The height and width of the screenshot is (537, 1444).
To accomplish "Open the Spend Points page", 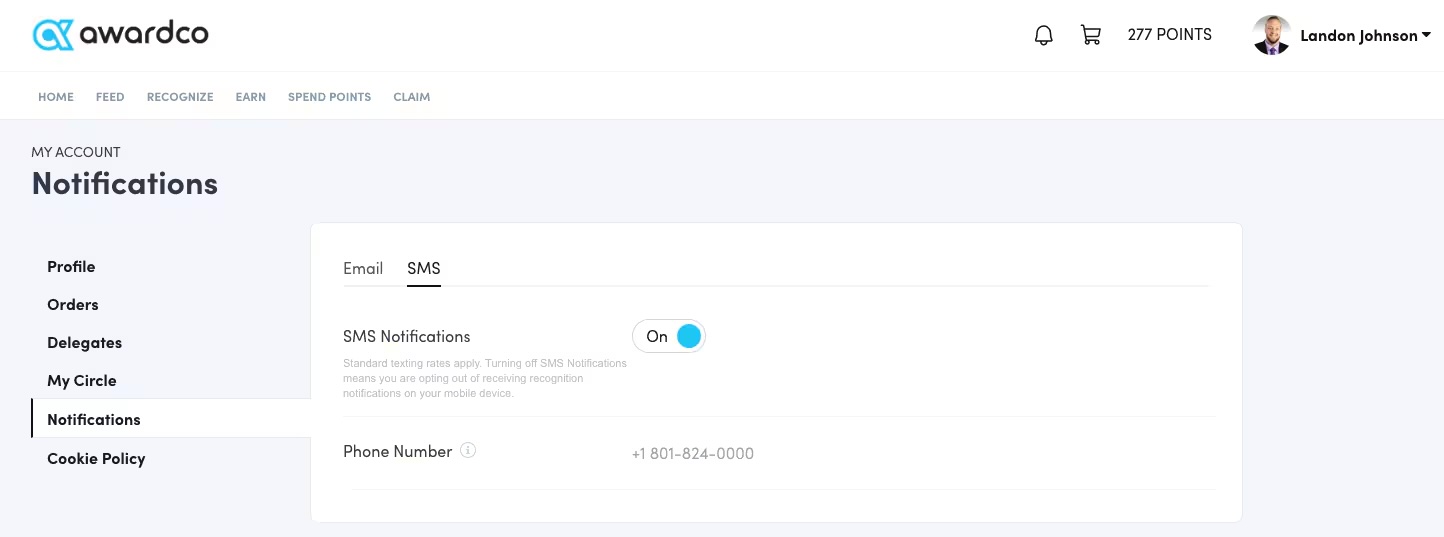I will [329, 97].
